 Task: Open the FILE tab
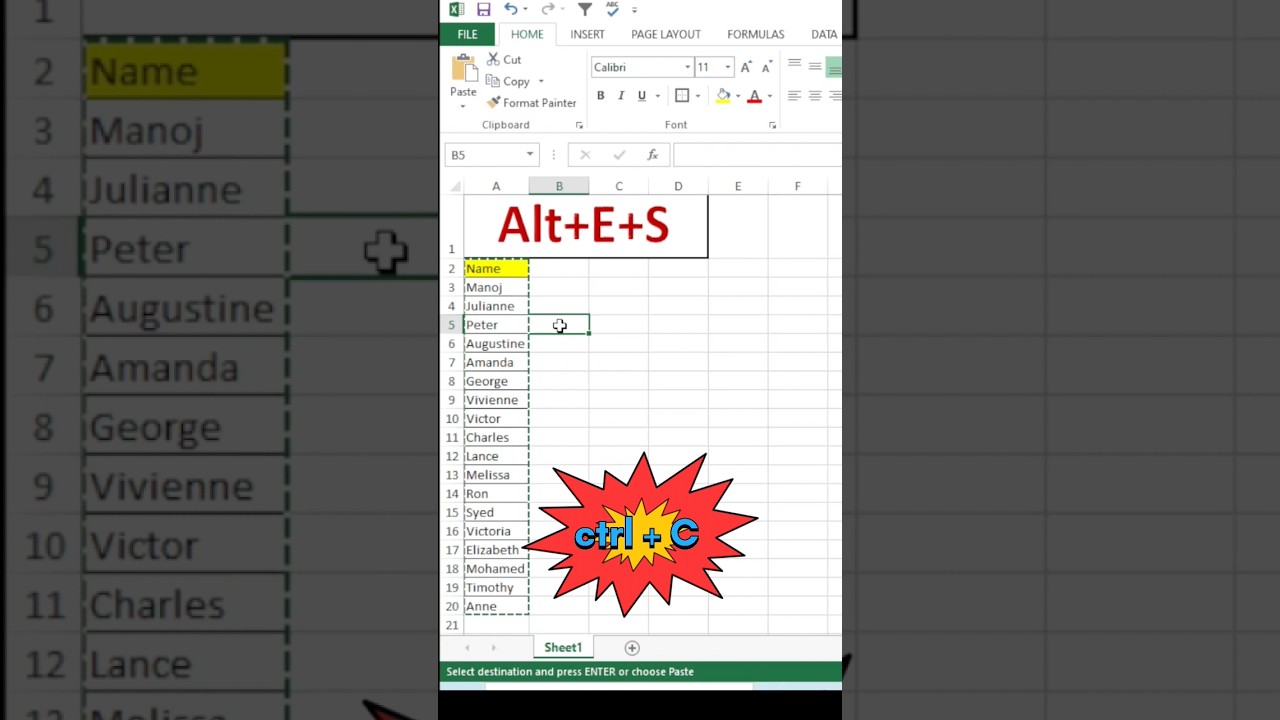467,34
